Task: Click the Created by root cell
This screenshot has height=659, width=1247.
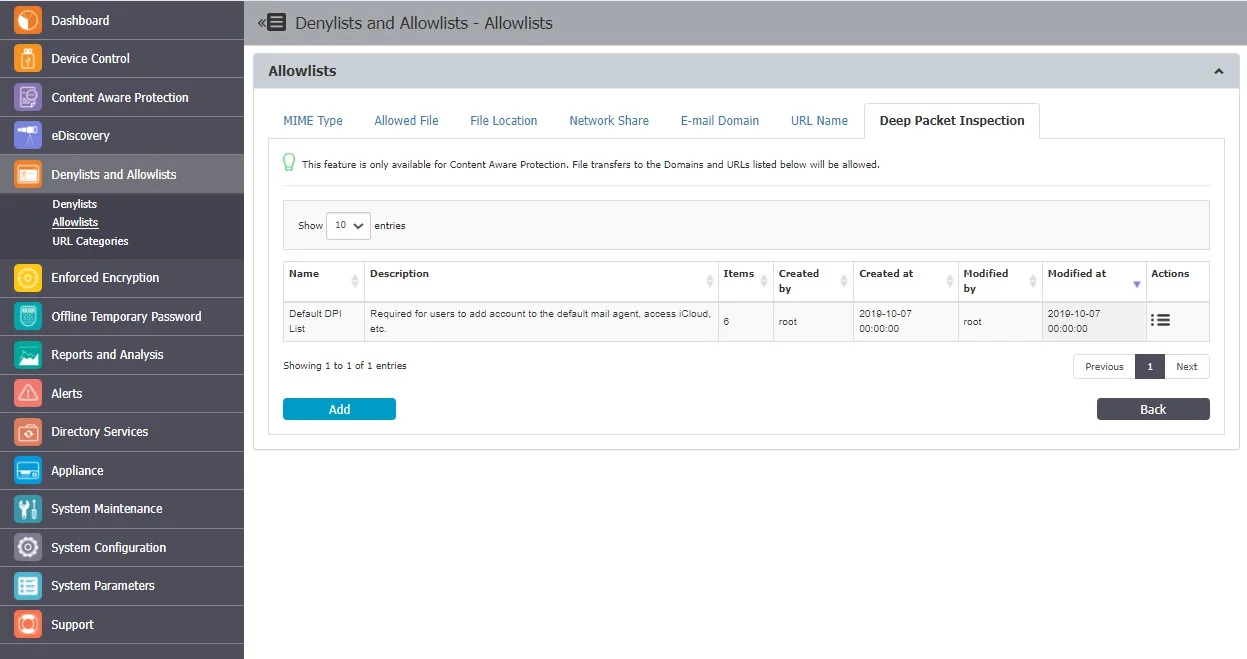Action: click(x=813, y=321)
